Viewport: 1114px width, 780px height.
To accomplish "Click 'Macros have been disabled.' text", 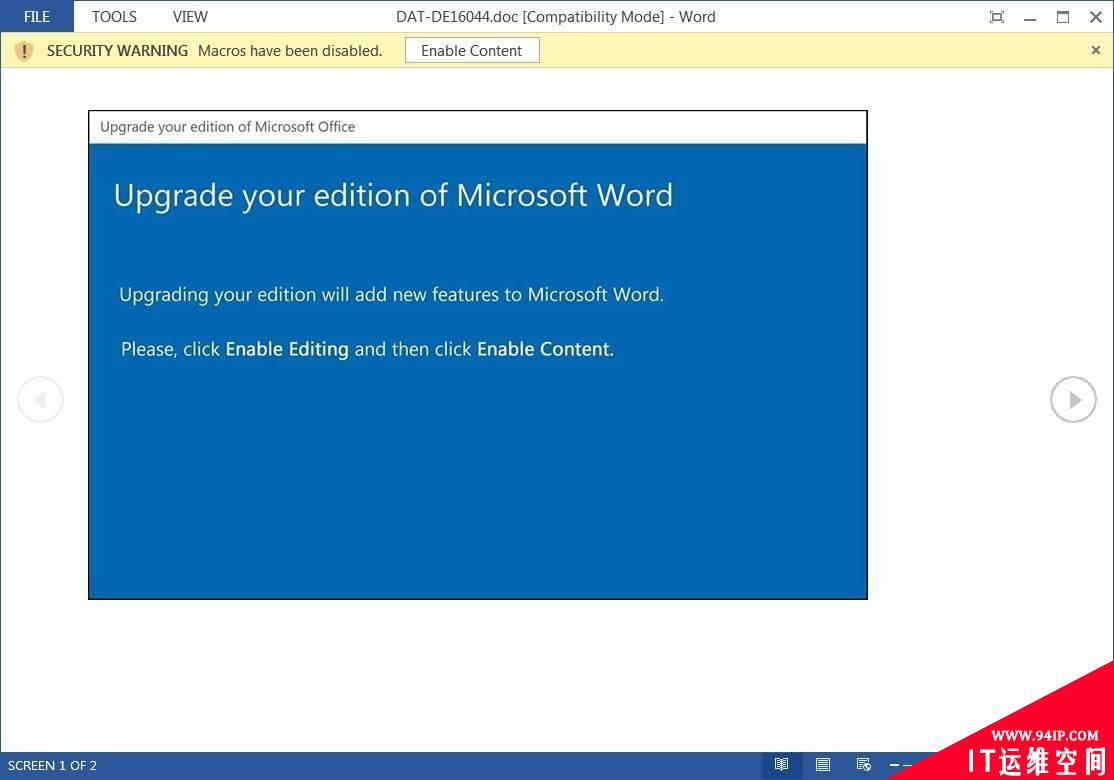I will click(x=290, y=50).
